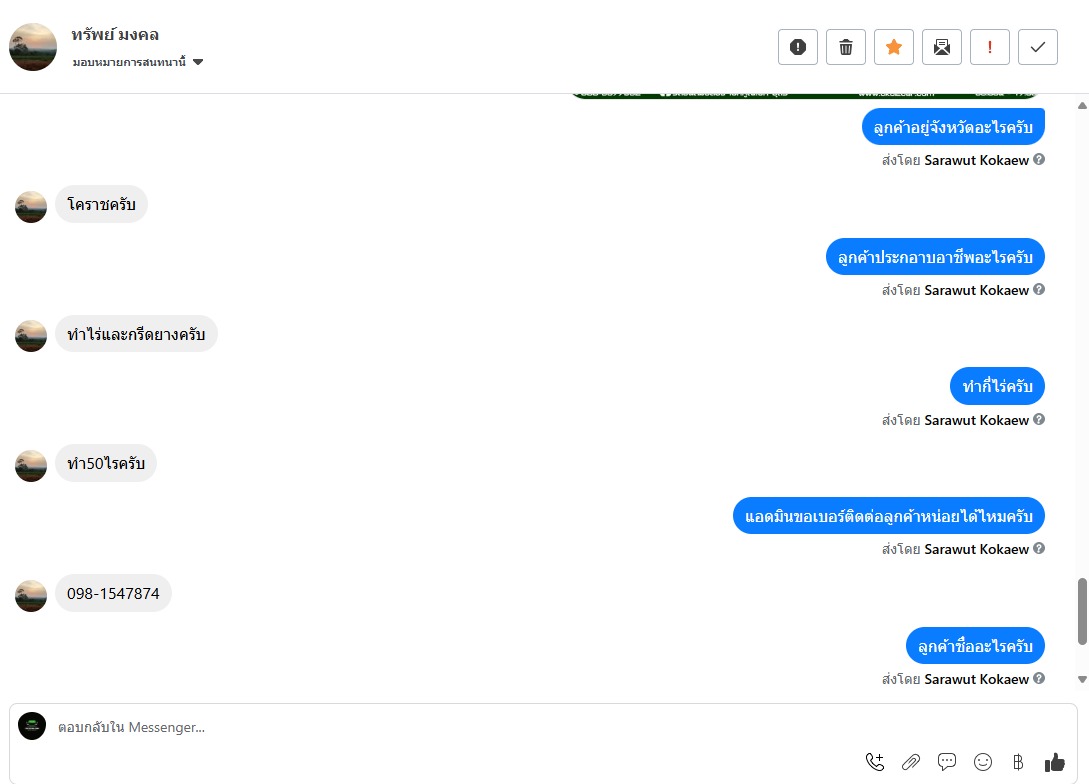The height and width of the screenshot is (784, 1089).
Task: Click the baht payment request icon
Action: pyautogui.click(x=1018, y=762)
